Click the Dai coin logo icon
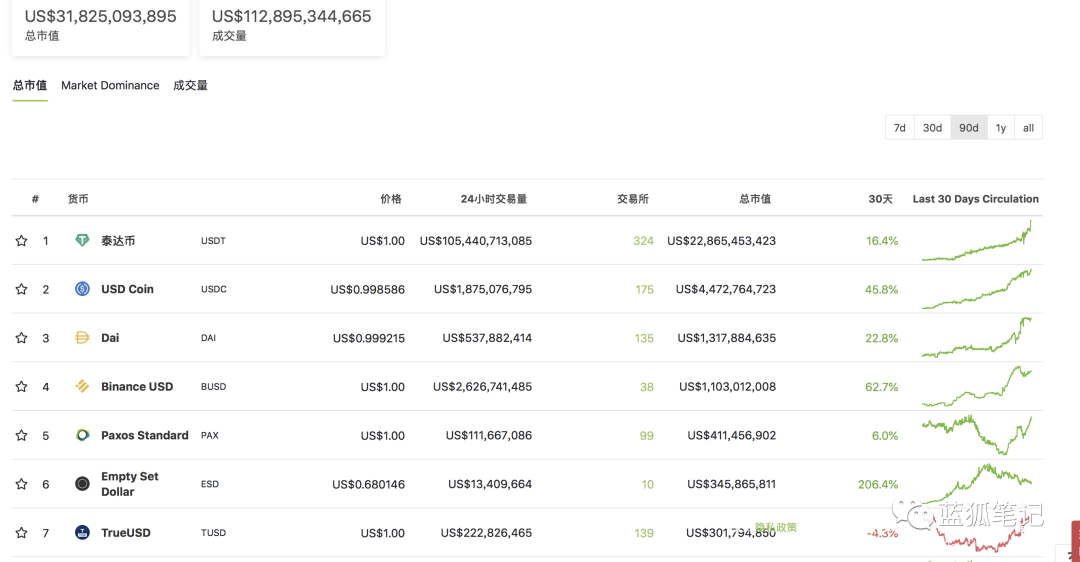This screenshot has height=562, width=1080. coord(82,337)
